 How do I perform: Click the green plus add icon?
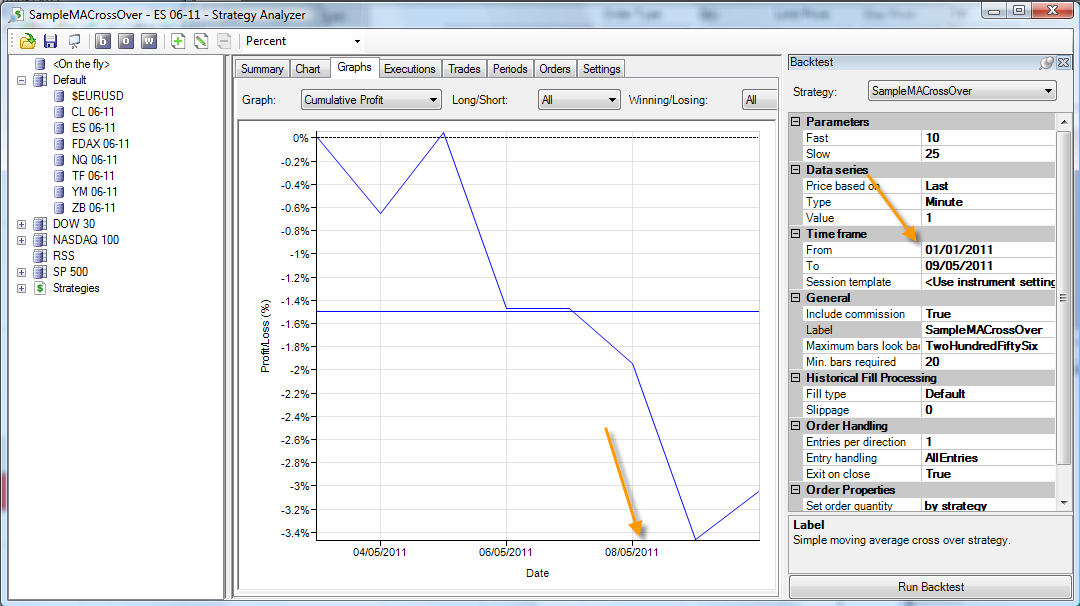click(x=178, y=41)
